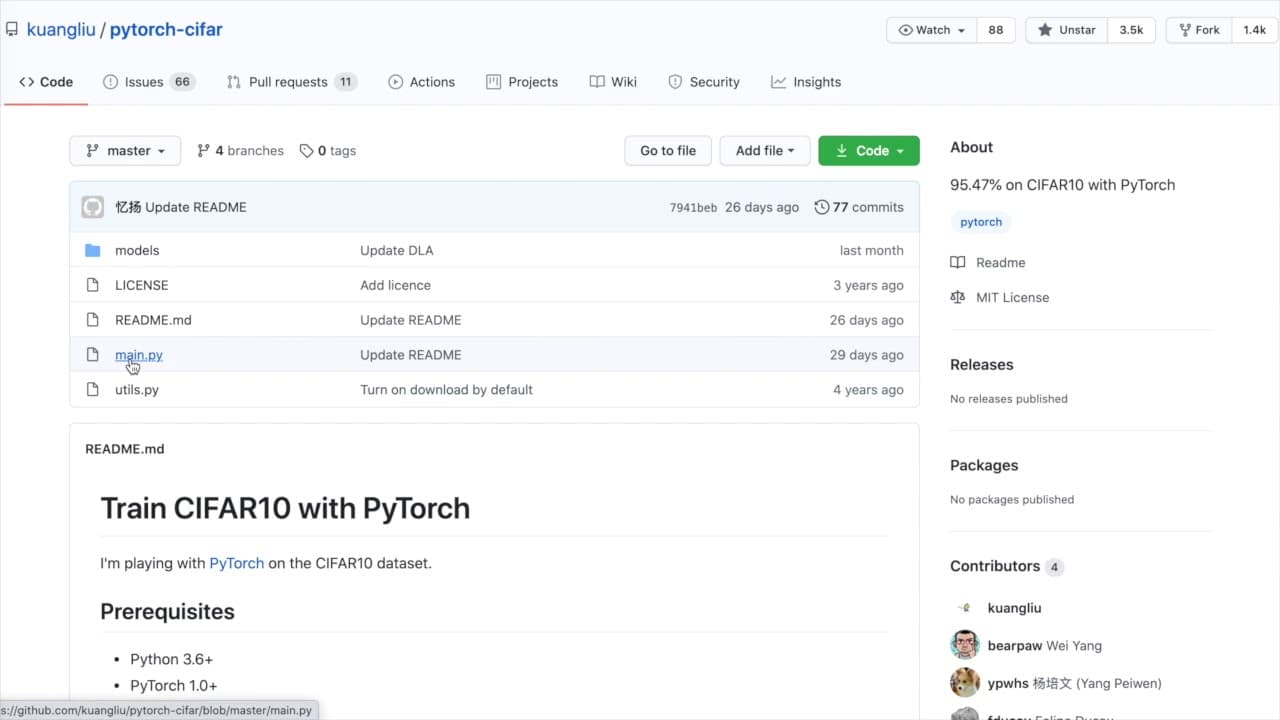
Task: Open the pytorch-cifar repository link
Action: point(166,29)
